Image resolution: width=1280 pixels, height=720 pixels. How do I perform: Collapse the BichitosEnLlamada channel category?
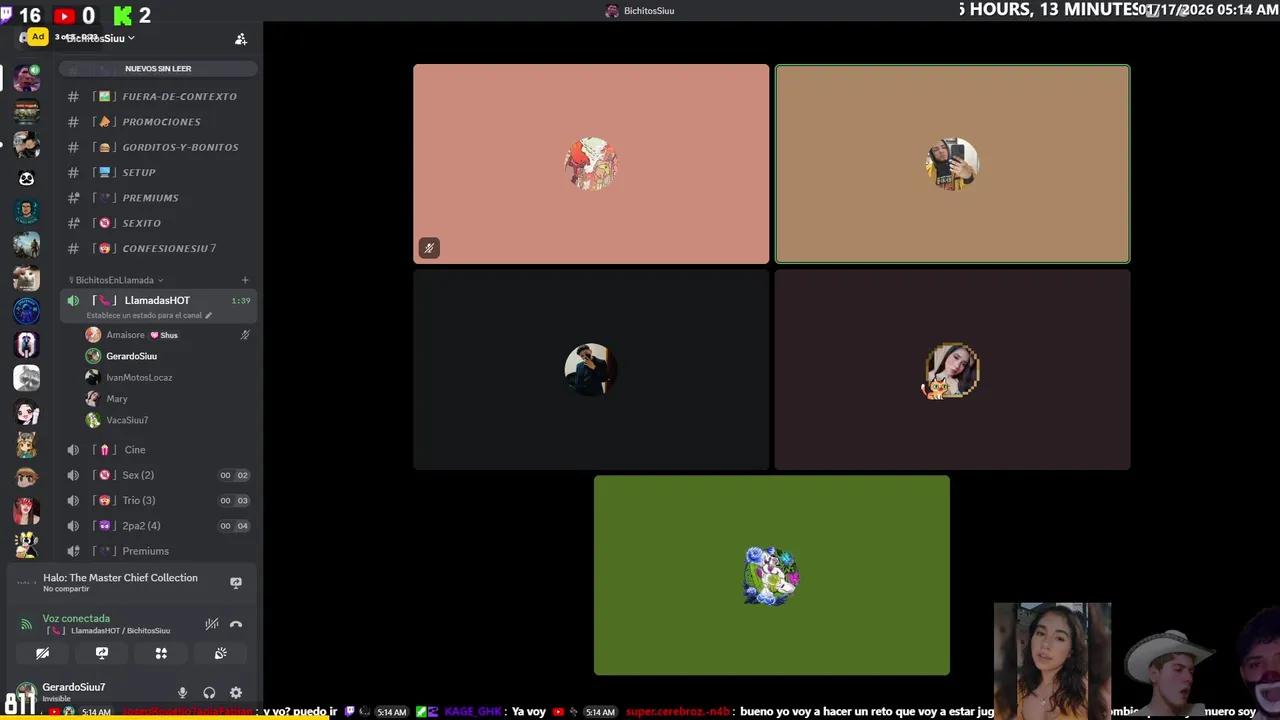115,280
